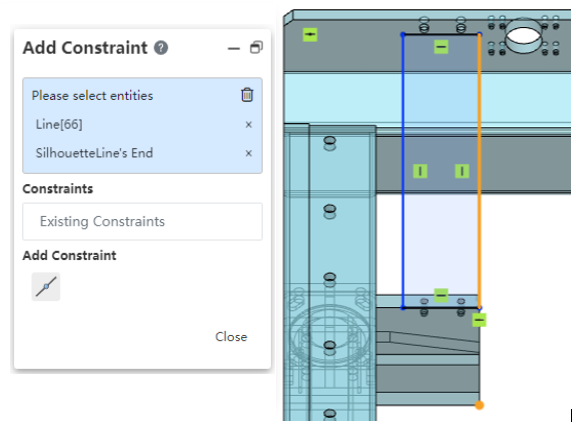This screenshot has width=572, height=423.
Task: Click vertical constraint marker beside the blue line
Action: 420,171
